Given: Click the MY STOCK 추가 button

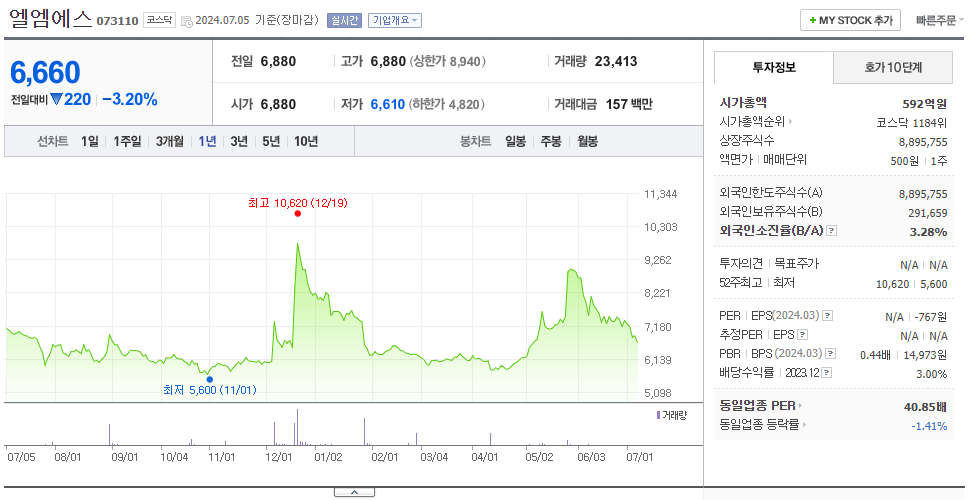Looking at the screenshot, I should [x=851, y=20].
